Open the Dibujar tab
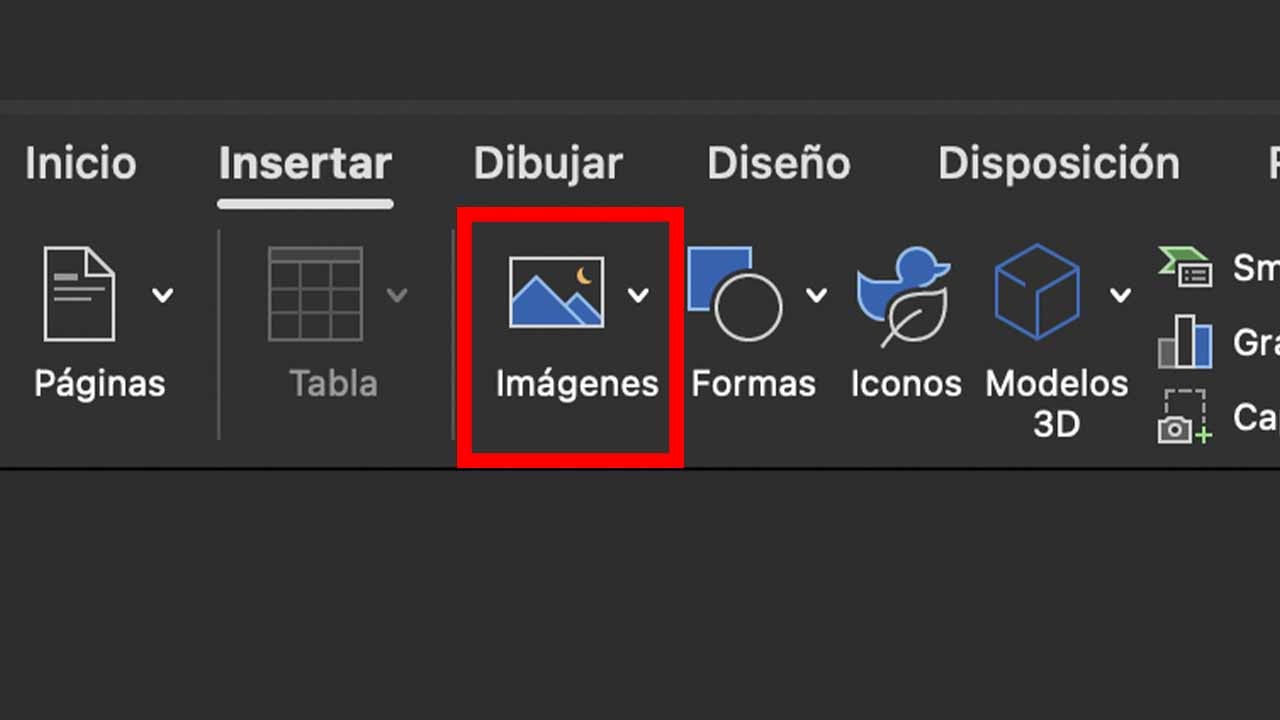The image size is (1280, 720). pyautogui.click(x=548, y=163)
